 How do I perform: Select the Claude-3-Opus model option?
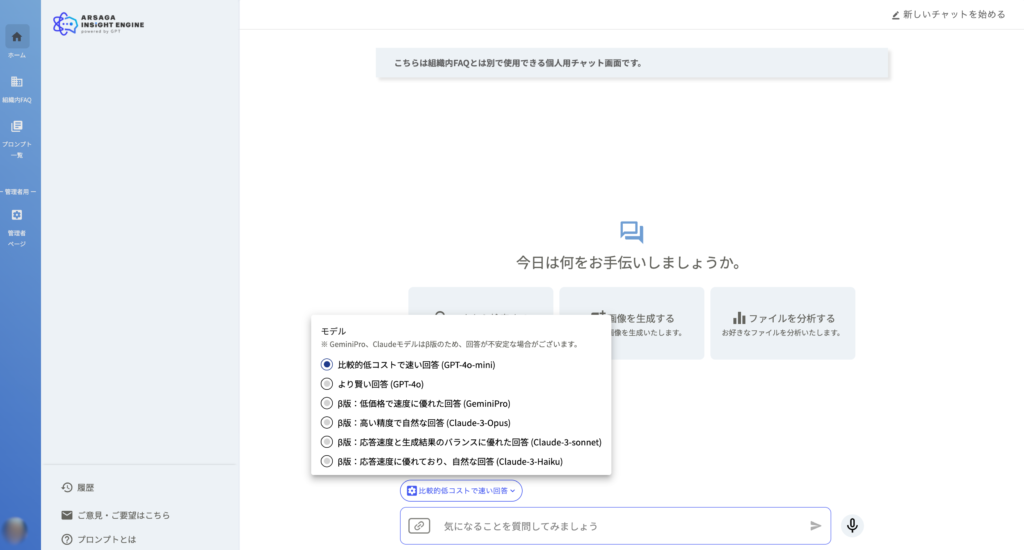(327, 423)
